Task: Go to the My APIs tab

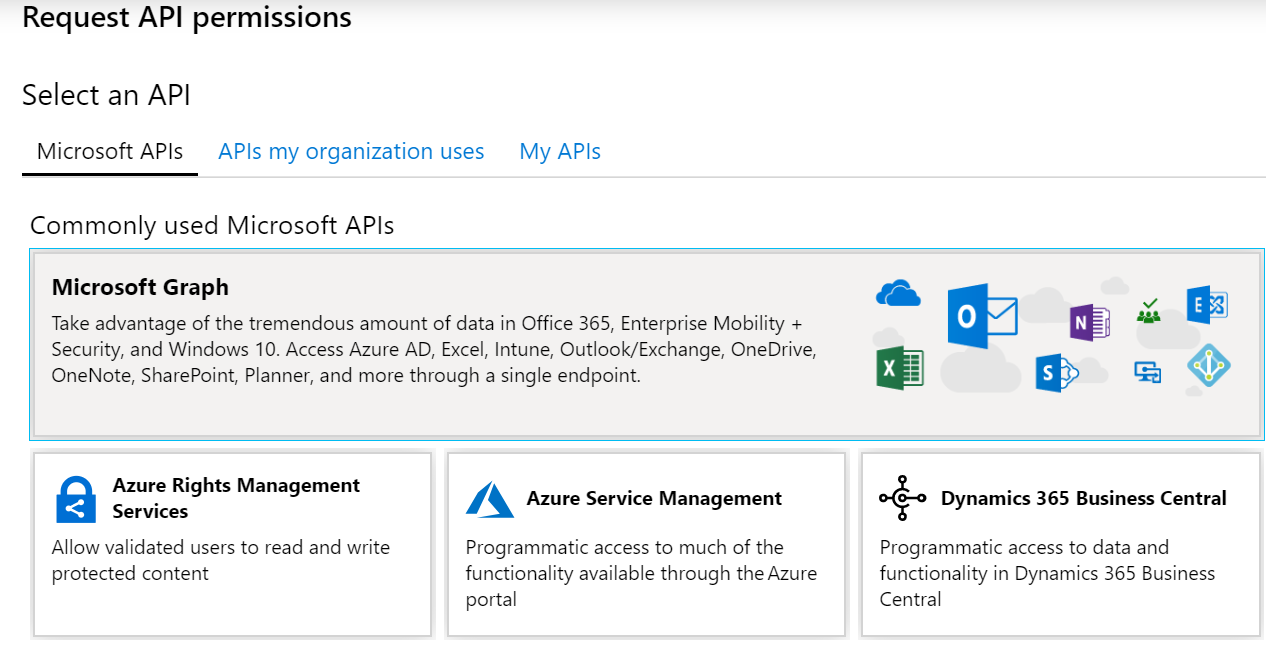Action: [x=560, y=152]
